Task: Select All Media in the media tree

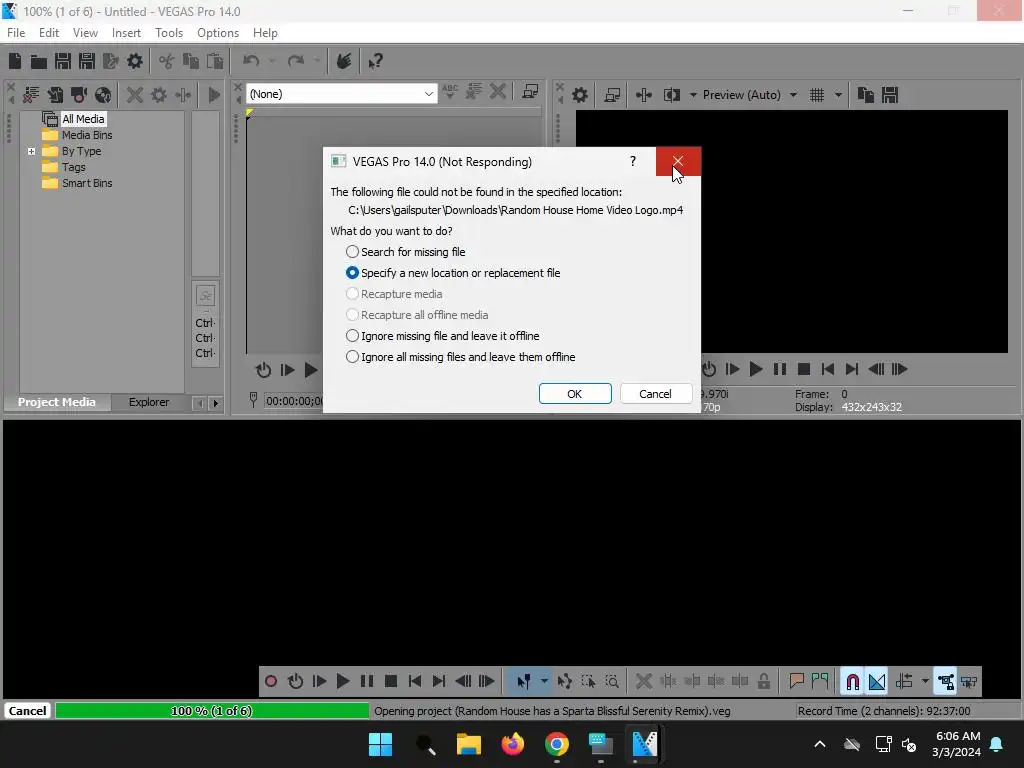Action: click(83, 119)
